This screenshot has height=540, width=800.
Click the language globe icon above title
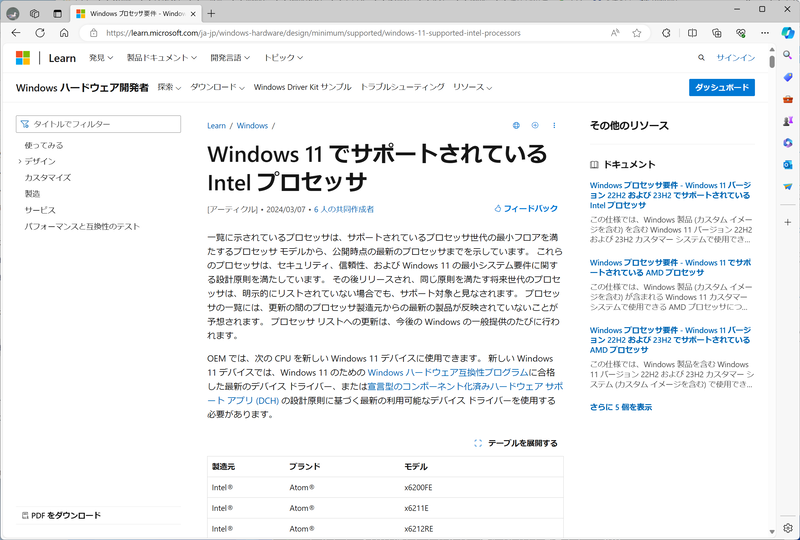(x=516, y=126)
